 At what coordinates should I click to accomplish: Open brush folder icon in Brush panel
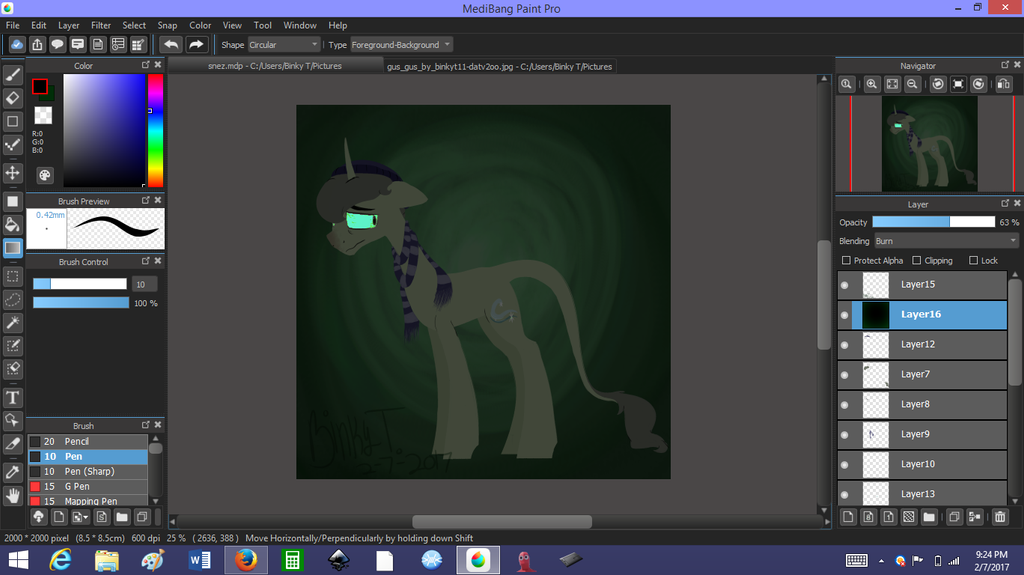(x=121, y=517)
